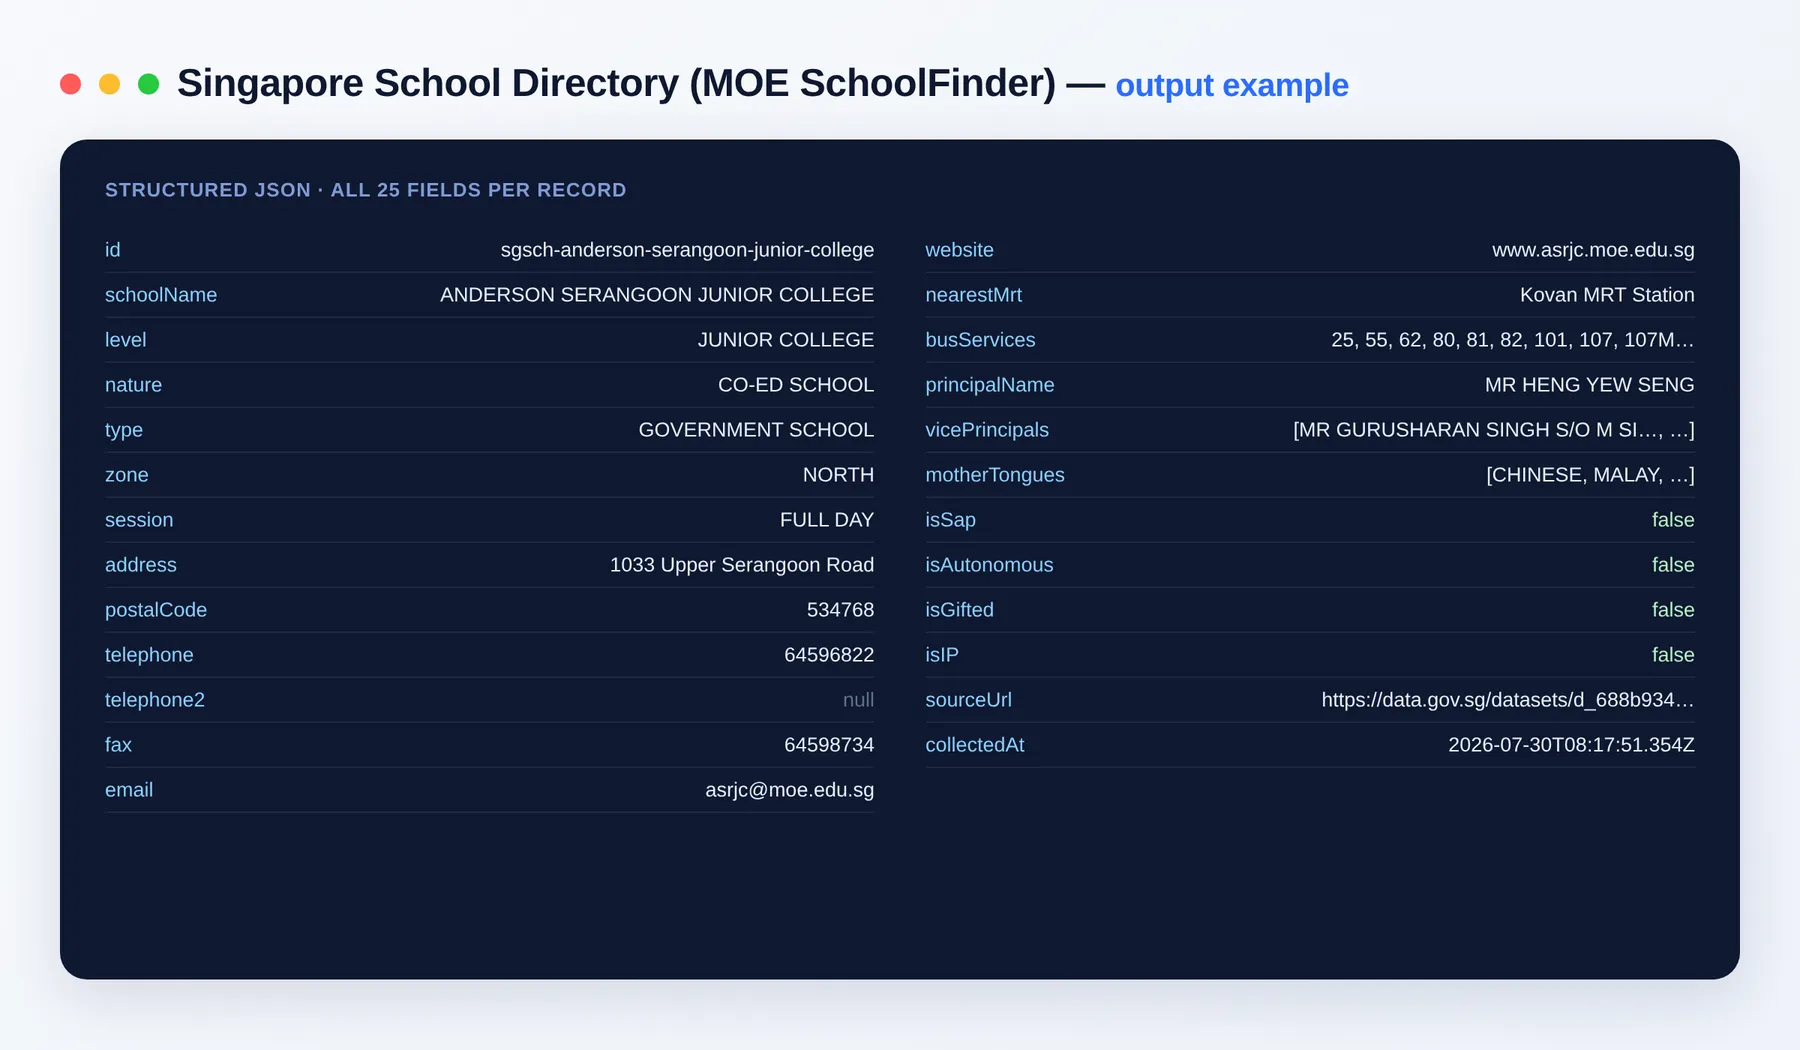Select the 'motherTongues' field label

click(995, 475)
